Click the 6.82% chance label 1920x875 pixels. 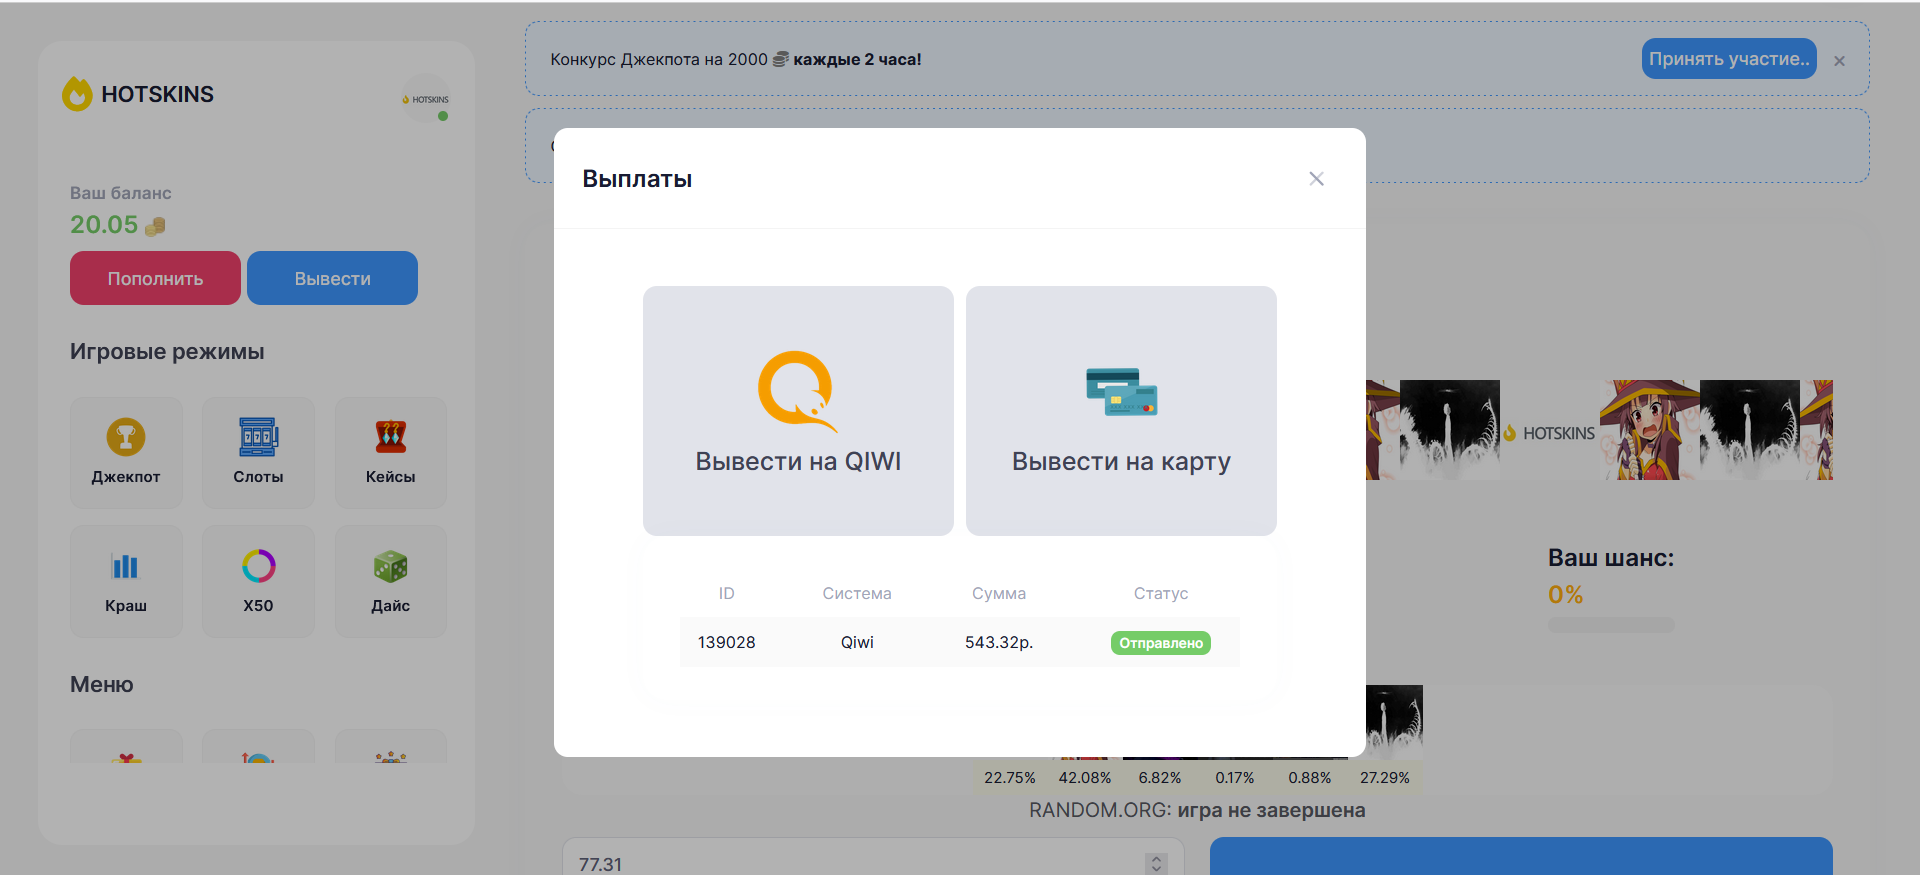click(x=1160, y=777)
